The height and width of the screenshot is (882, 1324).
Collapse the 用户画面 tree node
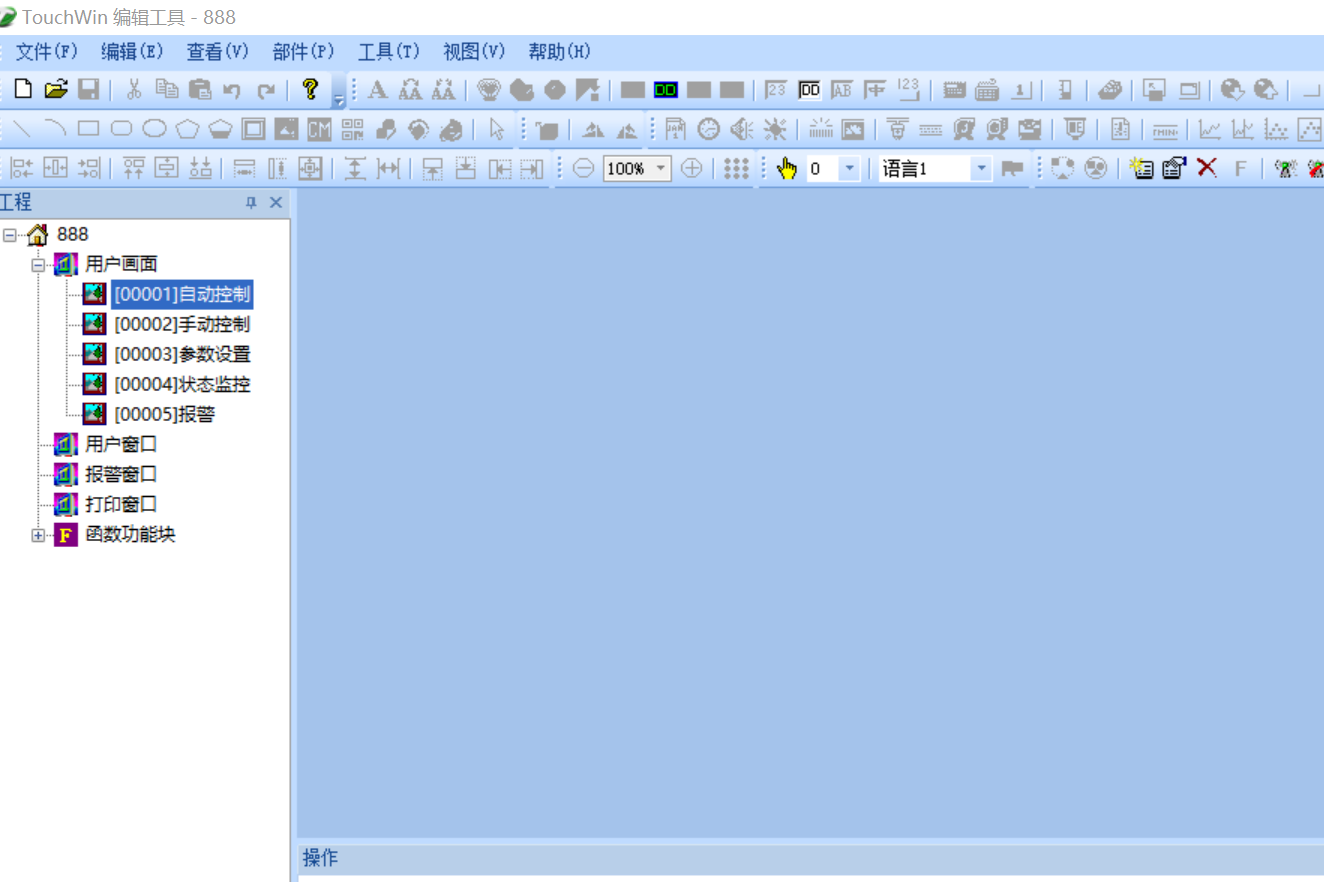click(x=39, y=265)
